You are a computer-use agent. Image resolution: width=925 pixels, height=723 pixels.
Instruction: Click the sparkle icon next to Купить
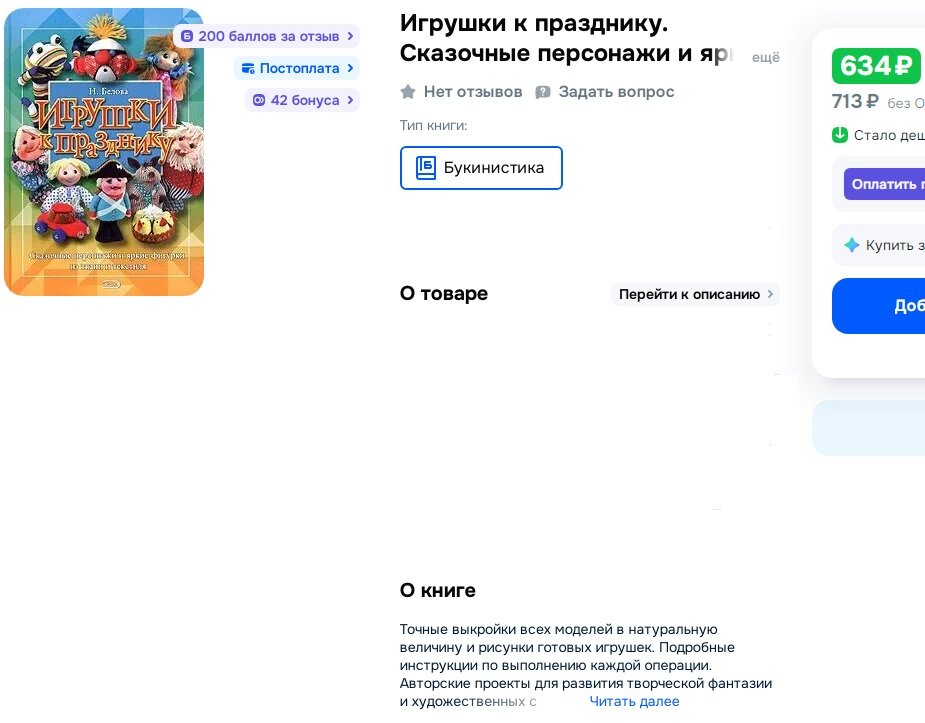tap(851, 245)
